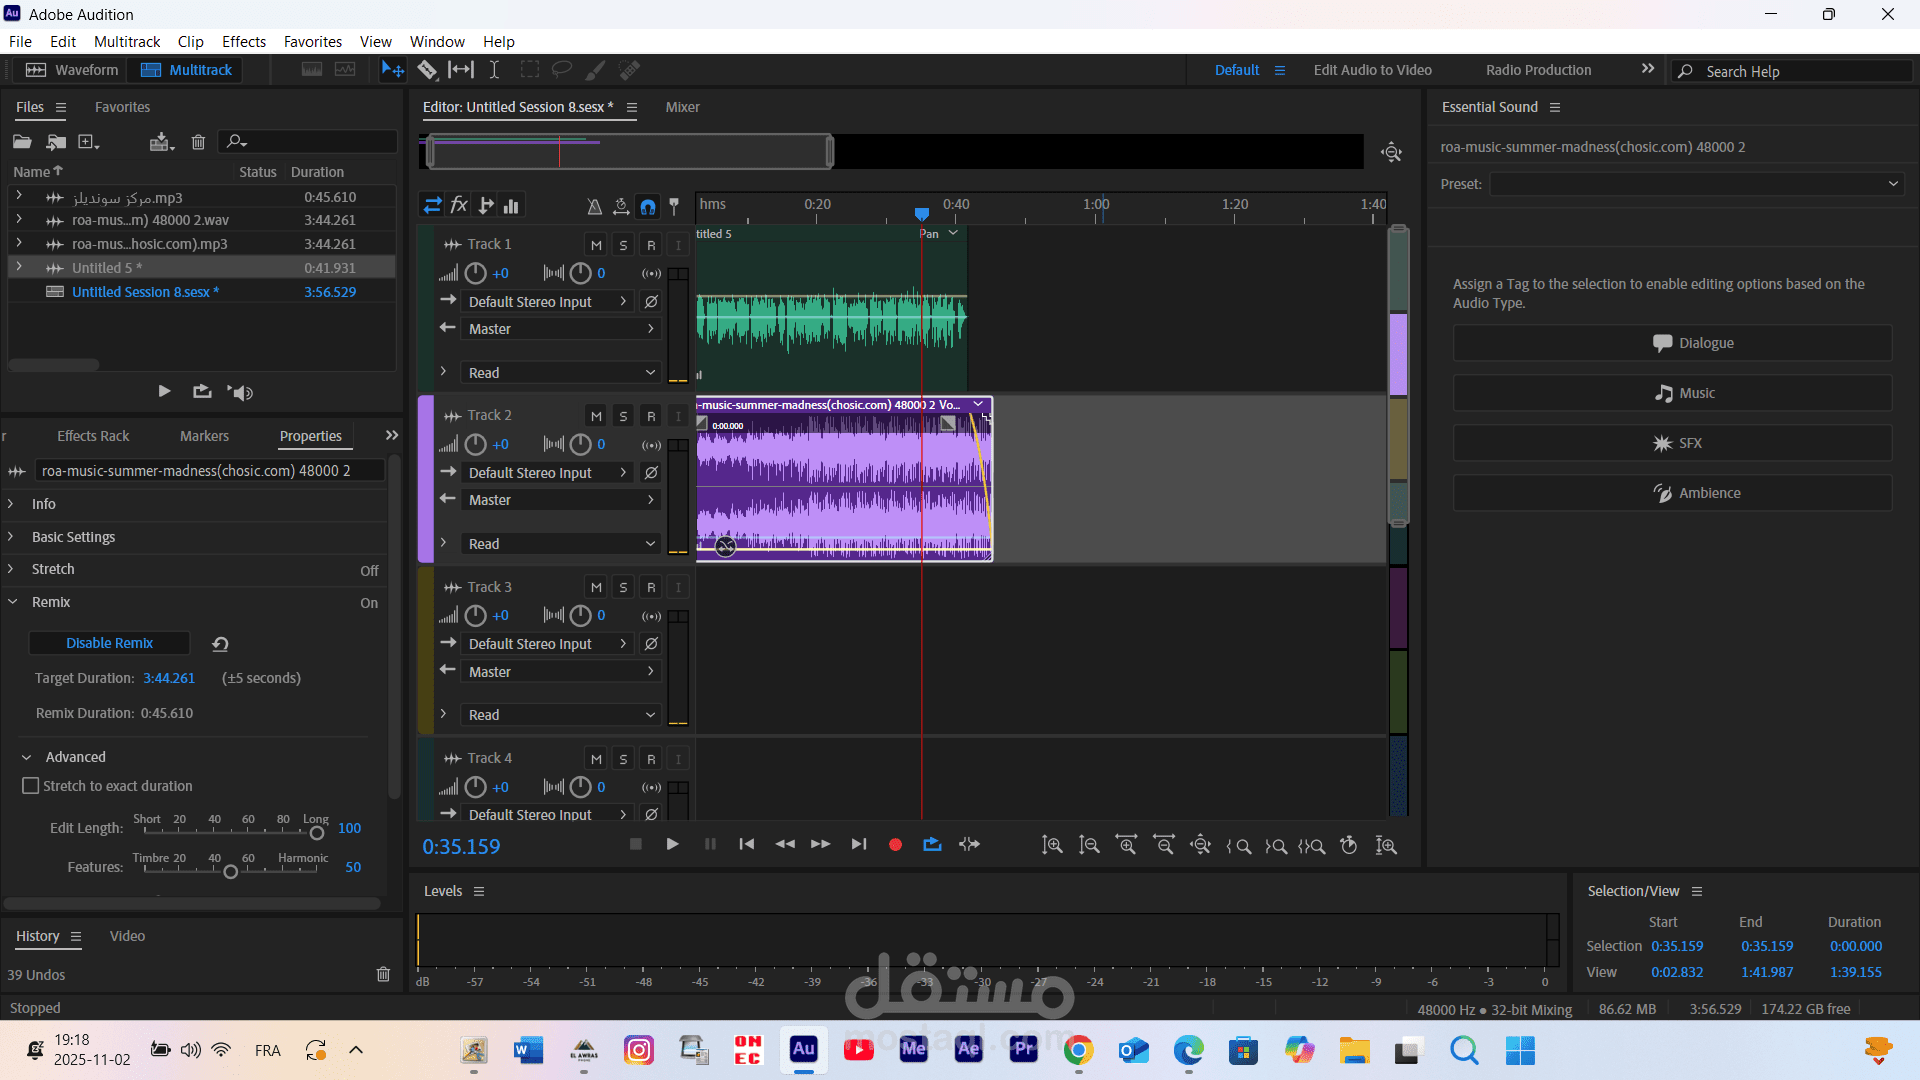Screen dimensions: 1920x1080
Task: Assign Music audio type
Action: tap(1672, 393)
